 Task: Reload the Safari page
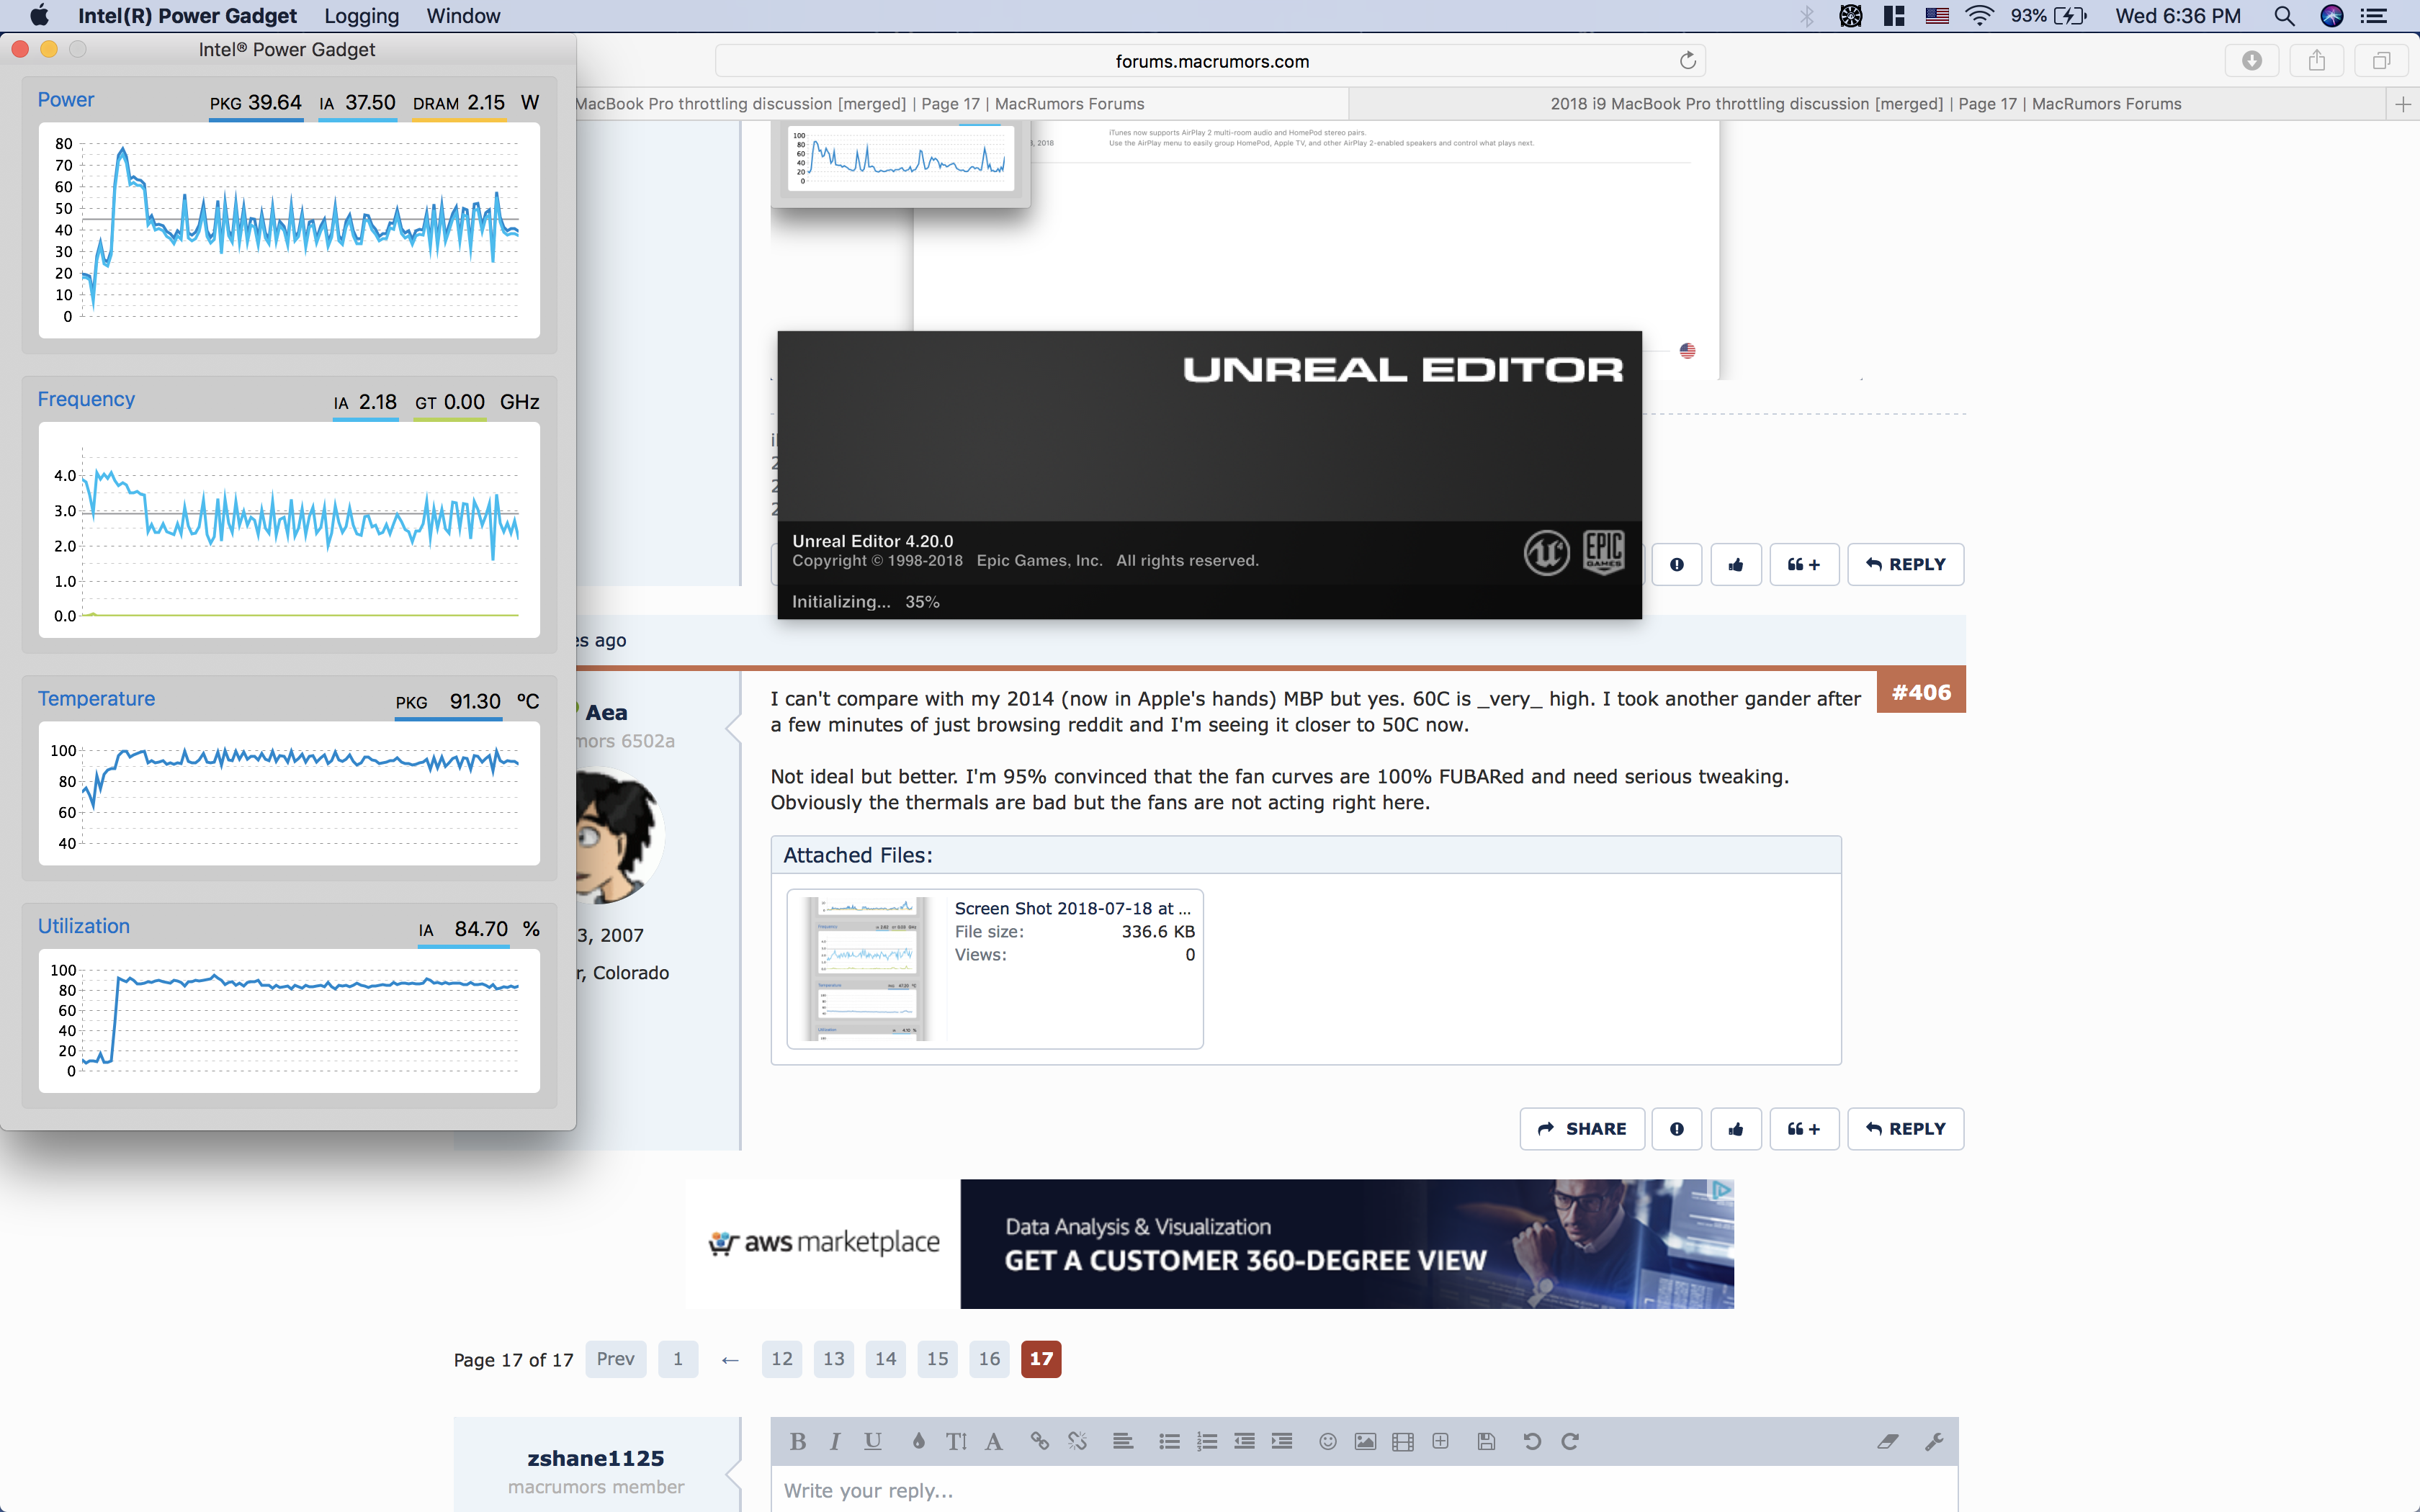click(x=1688, y=61)
